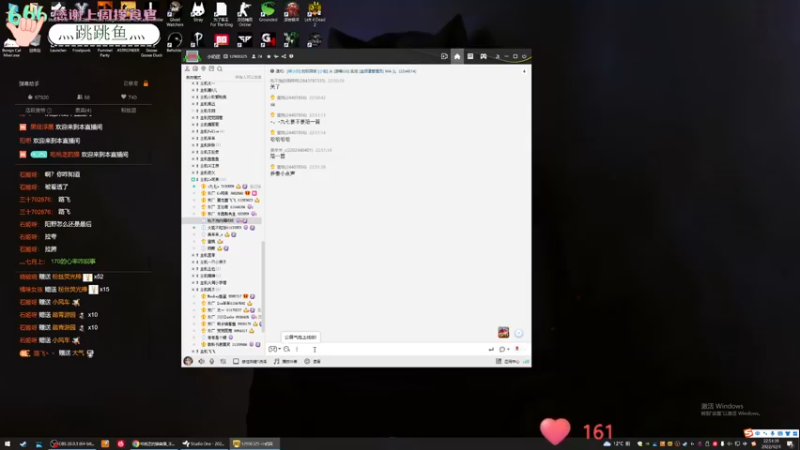Open Counter-Strike Online desktop shortcut

(244, 13)
